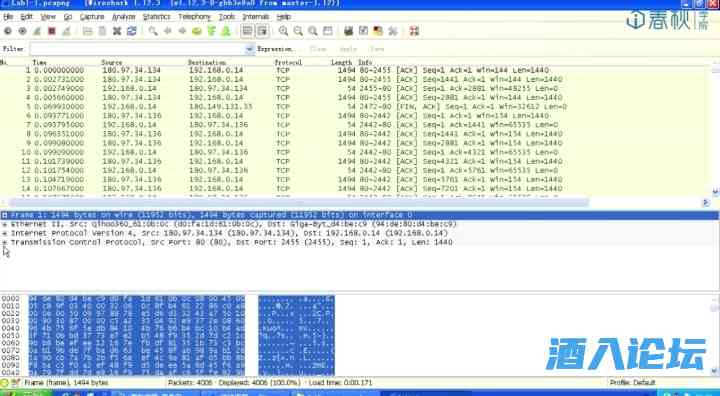This screenshot has height=396, width=720.
Task: Edit coloring rules toolbar icon
Action: 378,31
